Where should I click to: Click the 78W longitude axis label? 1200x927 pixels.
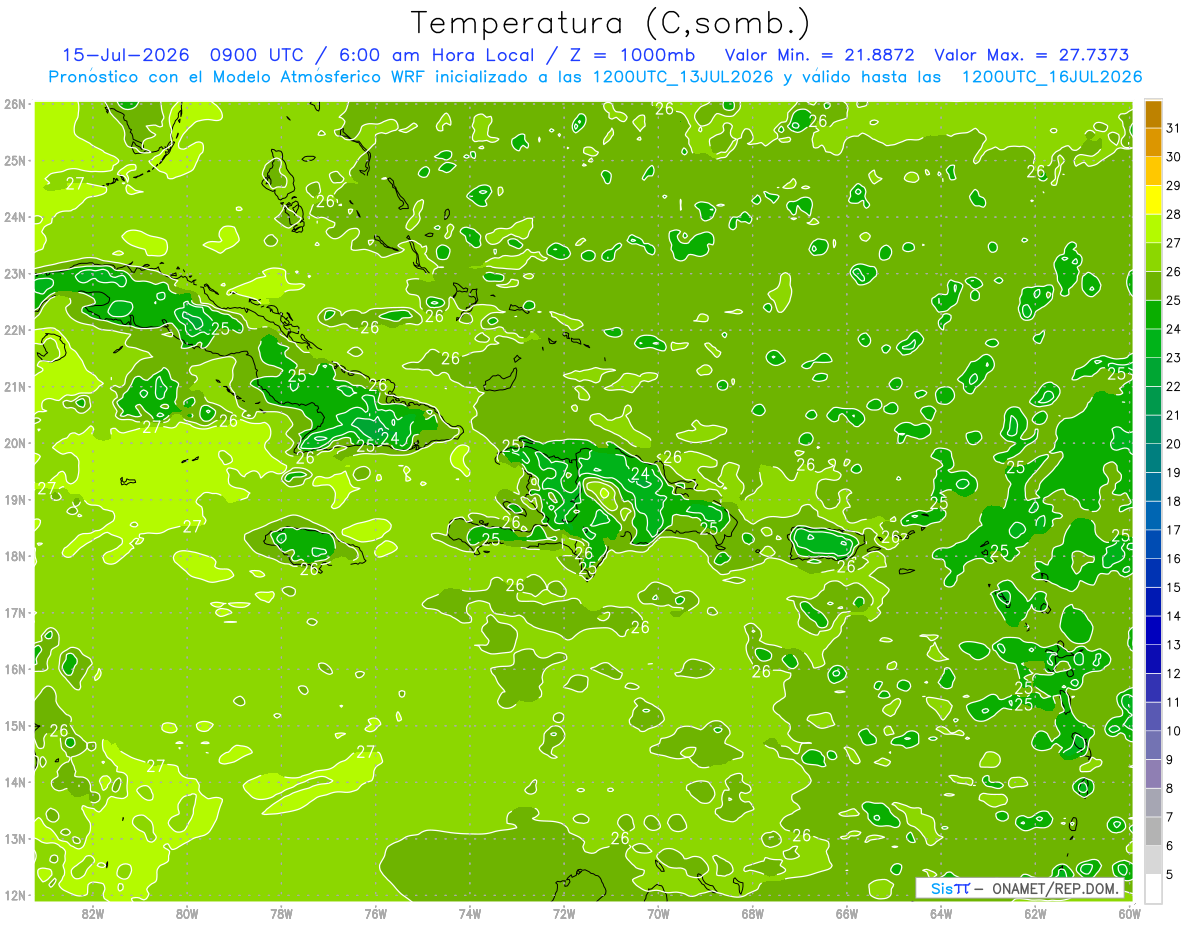pyautogui.click(x=281, y=913)
